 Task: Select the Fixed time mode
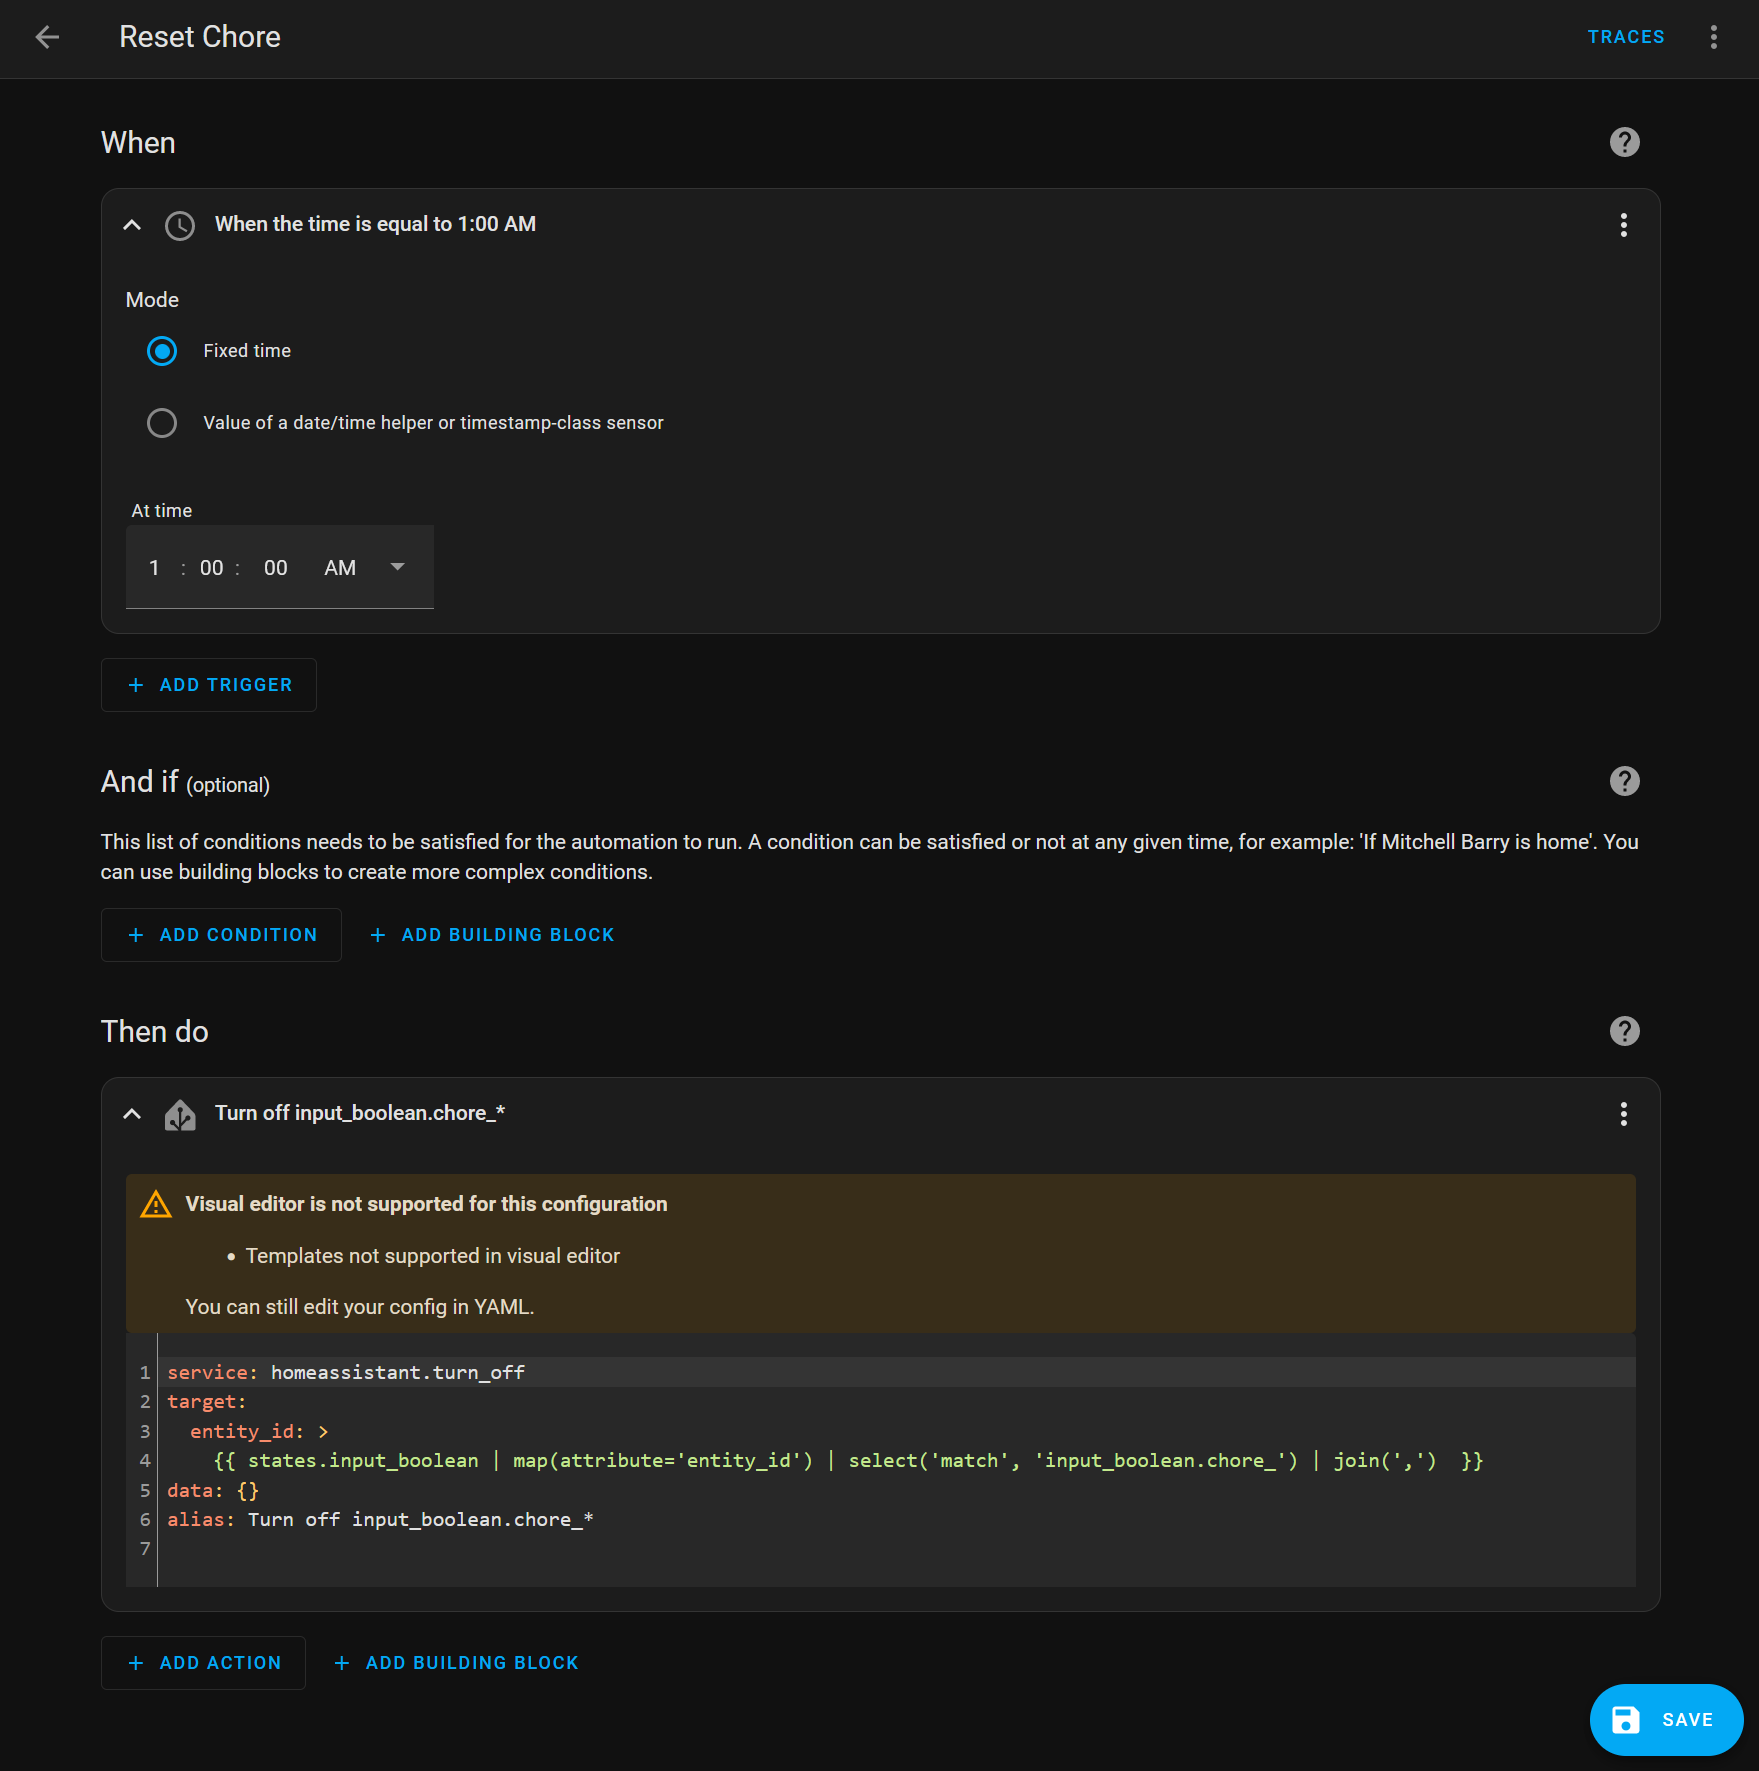pyautogui.click(x=162, y=351)
